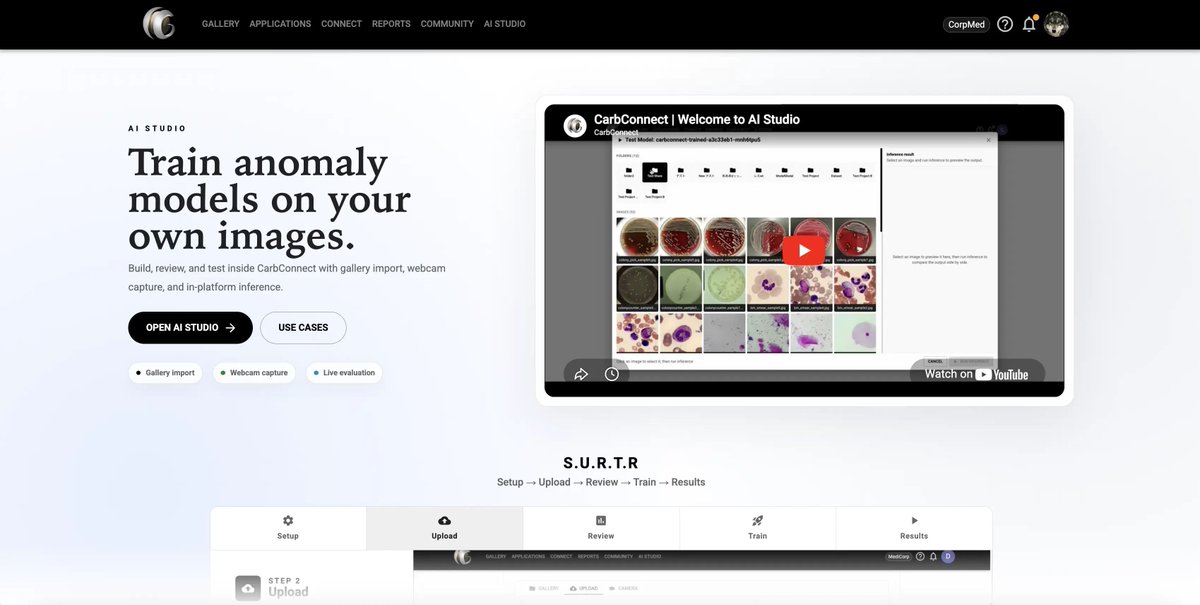Click the Webcam capture pill
The height and width of the screenshot is (605, 1200).
pyautogui.click(x=254, y=373)
